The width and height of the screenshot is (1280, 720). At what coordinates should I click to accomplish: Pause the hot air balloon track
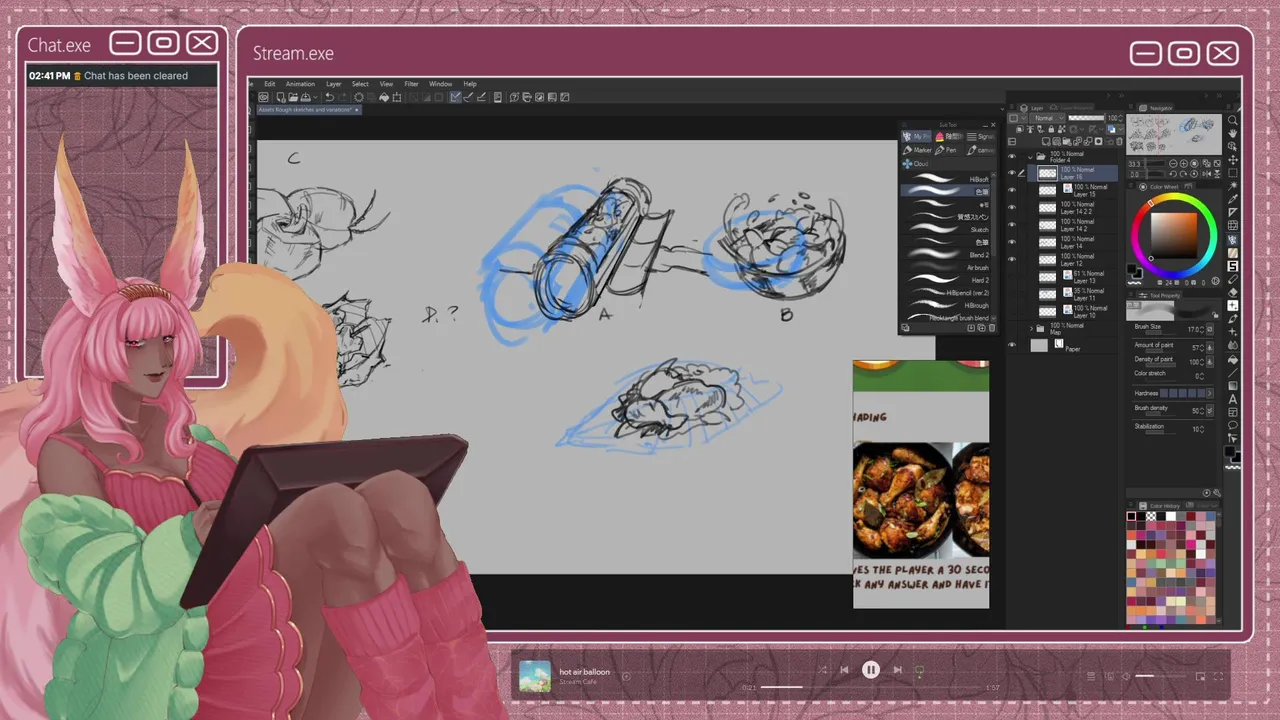(x=871, y=670)
